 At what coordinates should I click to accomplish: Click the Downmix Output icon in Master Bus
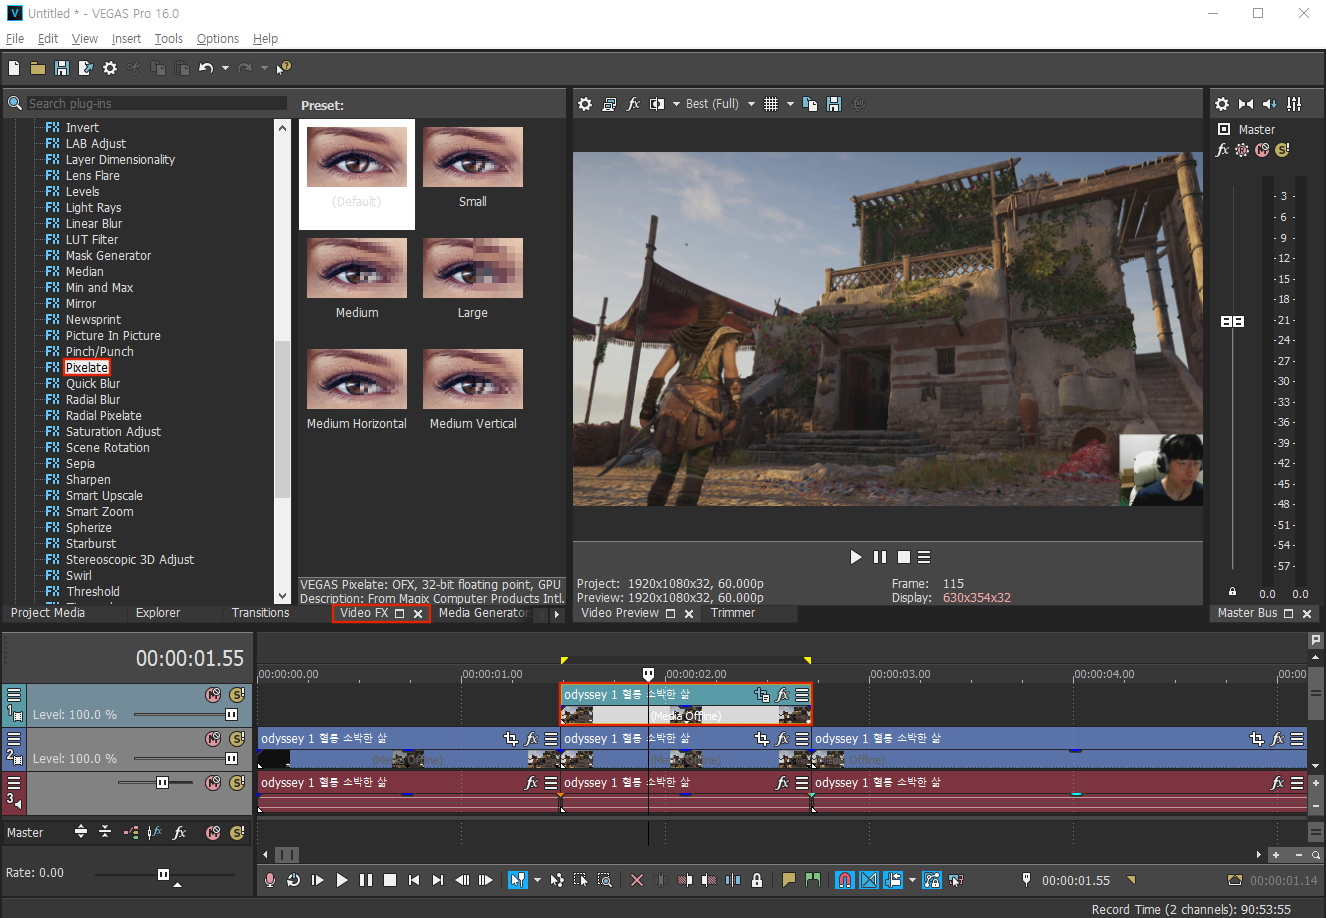[x=1246, y=104]
